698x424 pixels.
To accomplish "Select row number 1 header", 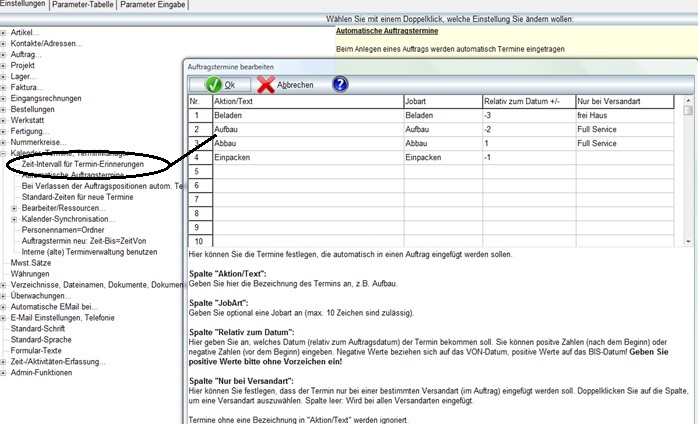I will [x=200, y=115].
